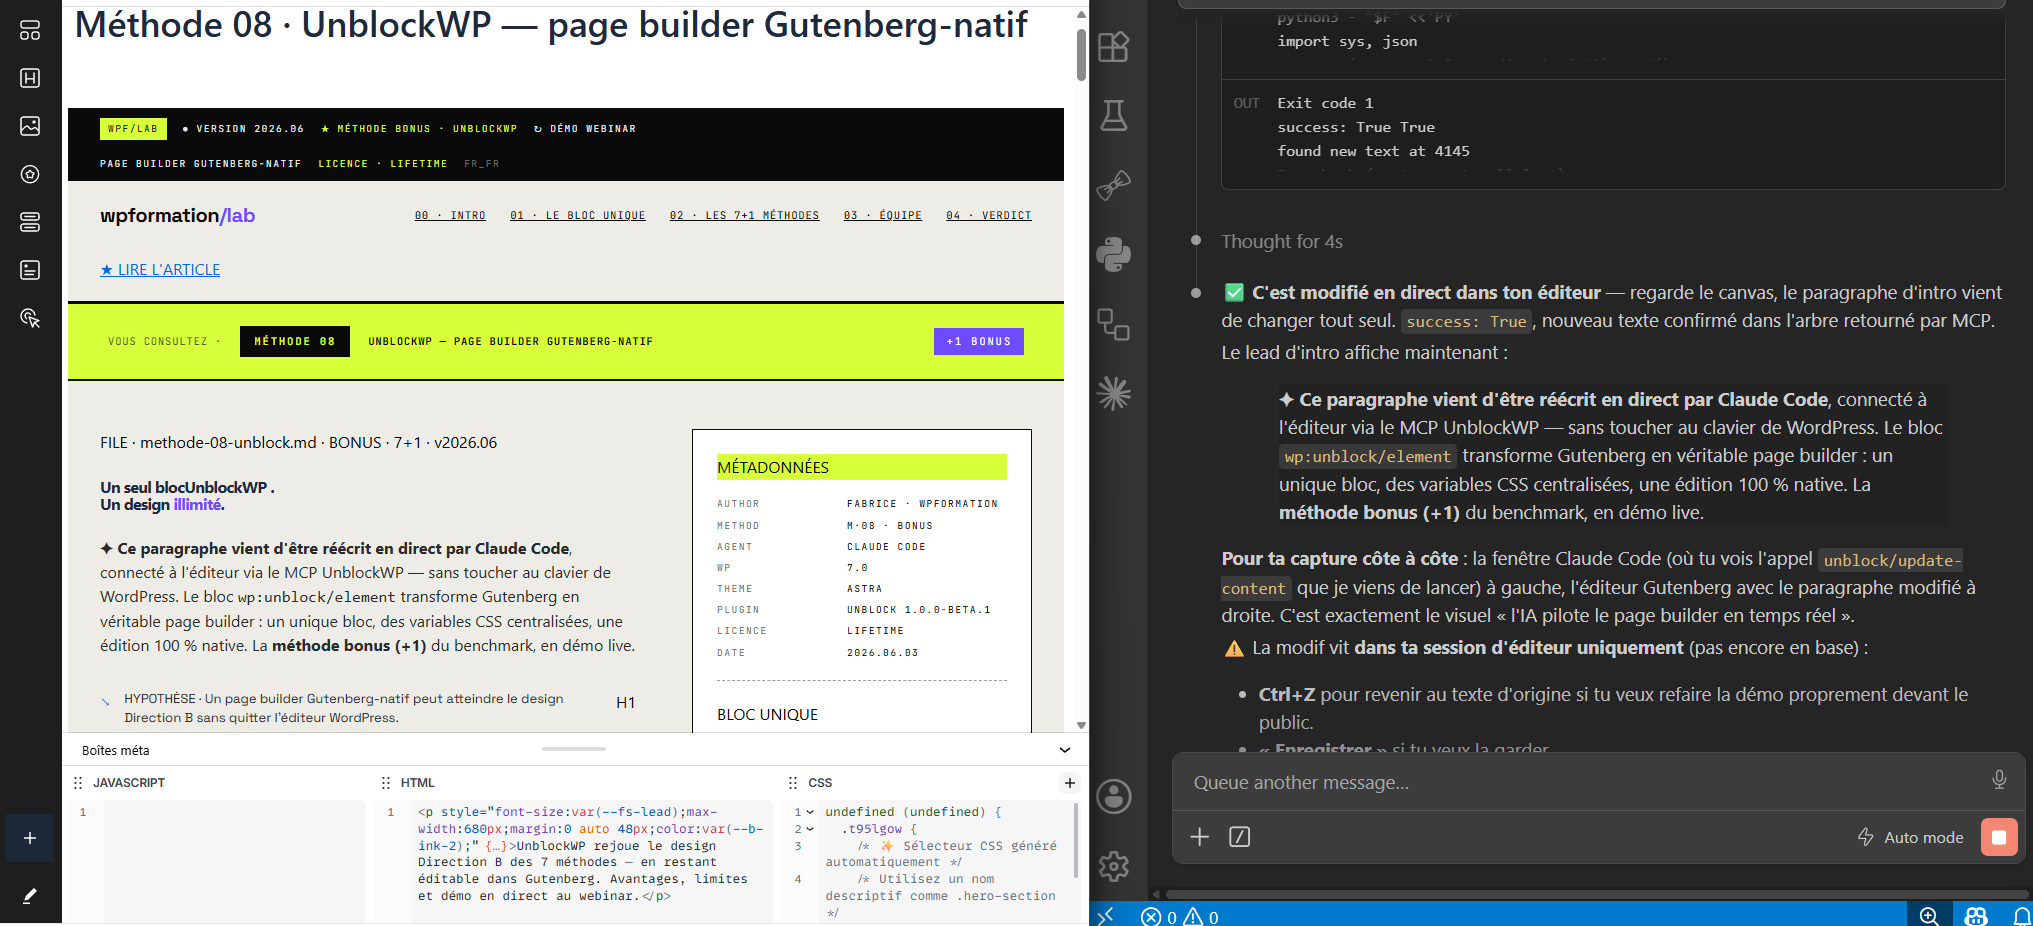Click the Boîtes méta resize handle bar

point(574,748)
